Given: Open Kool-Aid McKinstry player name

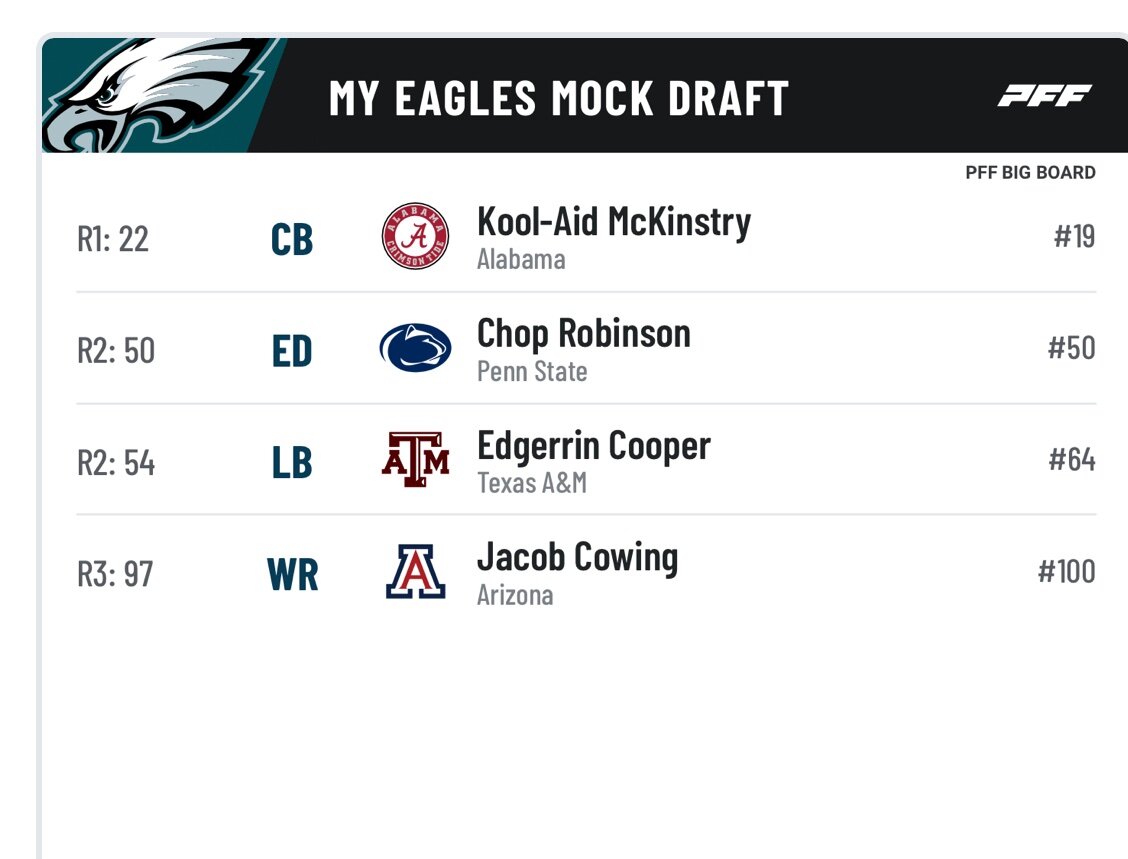Looking at the screenshot, I should pyautogui.click(x=613, y=222).
